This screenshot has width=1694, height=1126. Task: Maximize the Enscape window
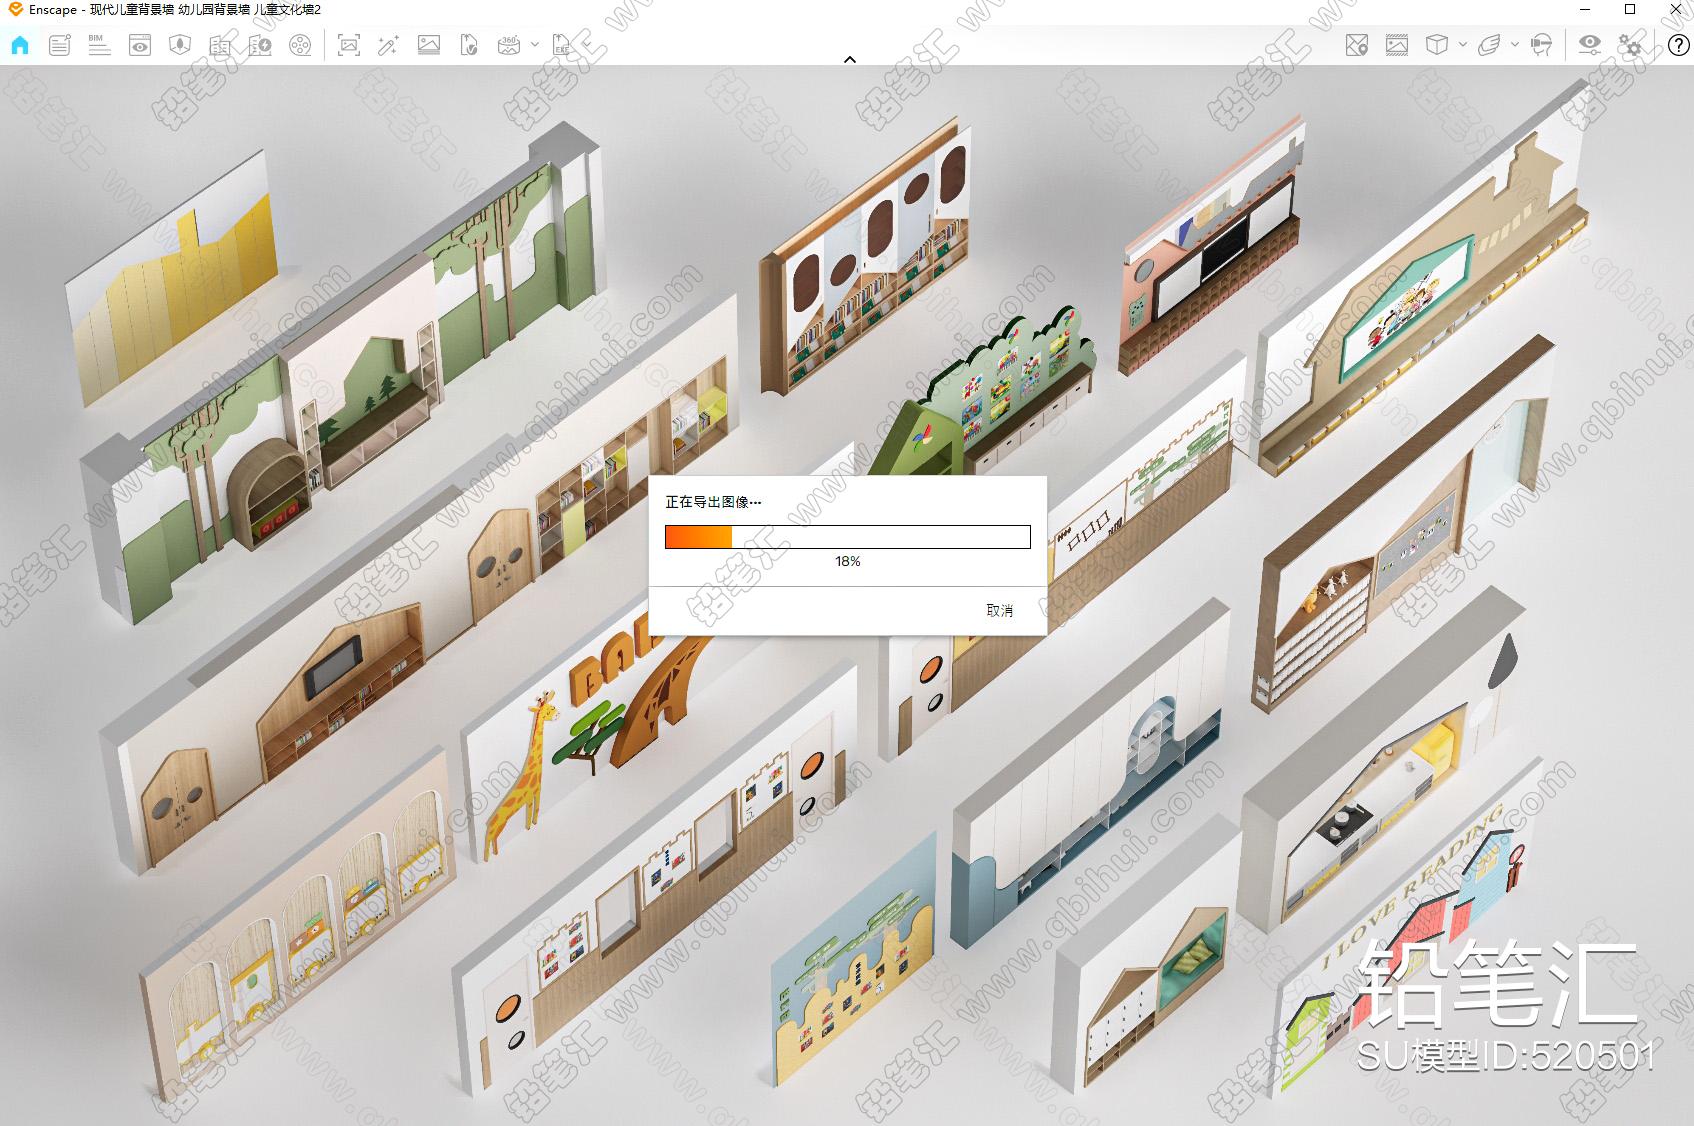pos(1630,9)
